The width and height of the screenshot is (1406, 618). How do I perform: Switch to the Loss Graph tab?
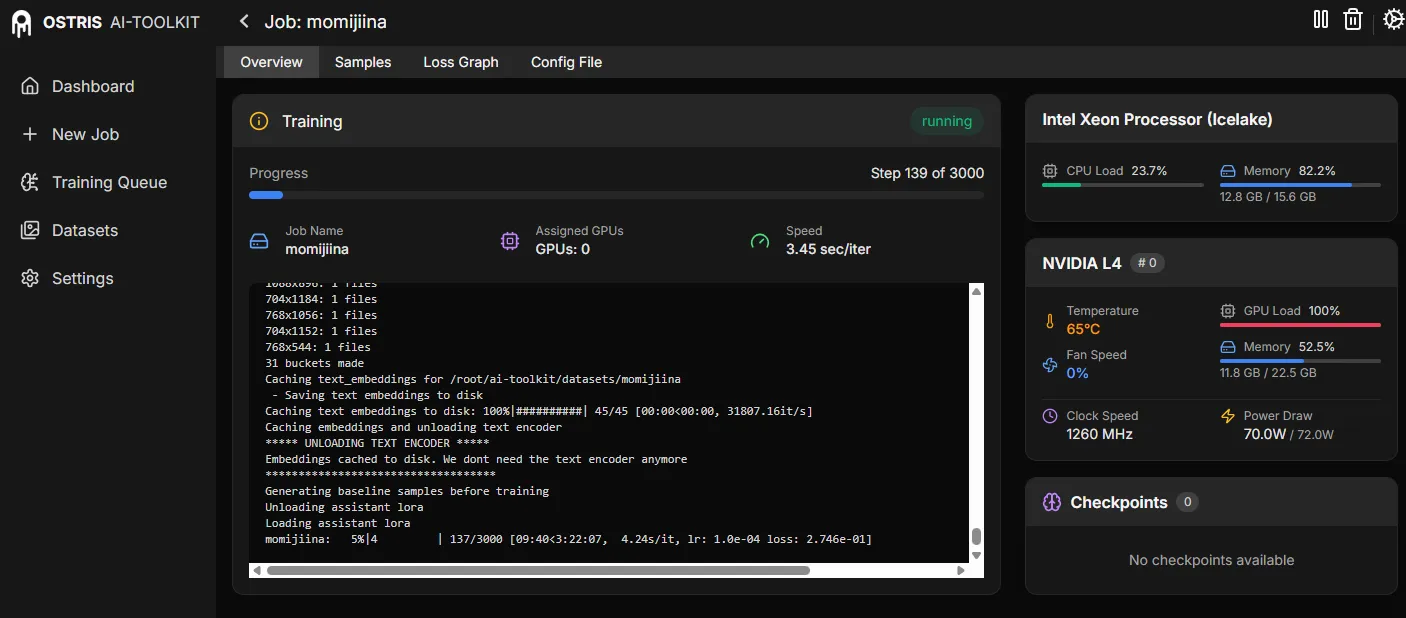[460, 62]
